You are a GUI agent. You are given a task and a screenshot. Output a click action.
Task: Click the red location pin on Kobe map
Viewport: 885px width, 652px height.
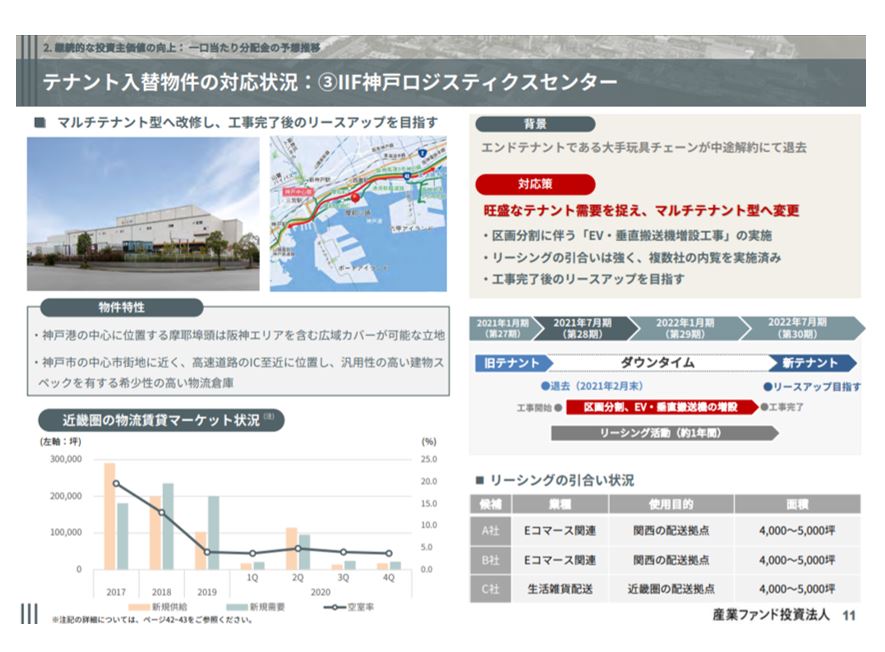tap(355, 199)
